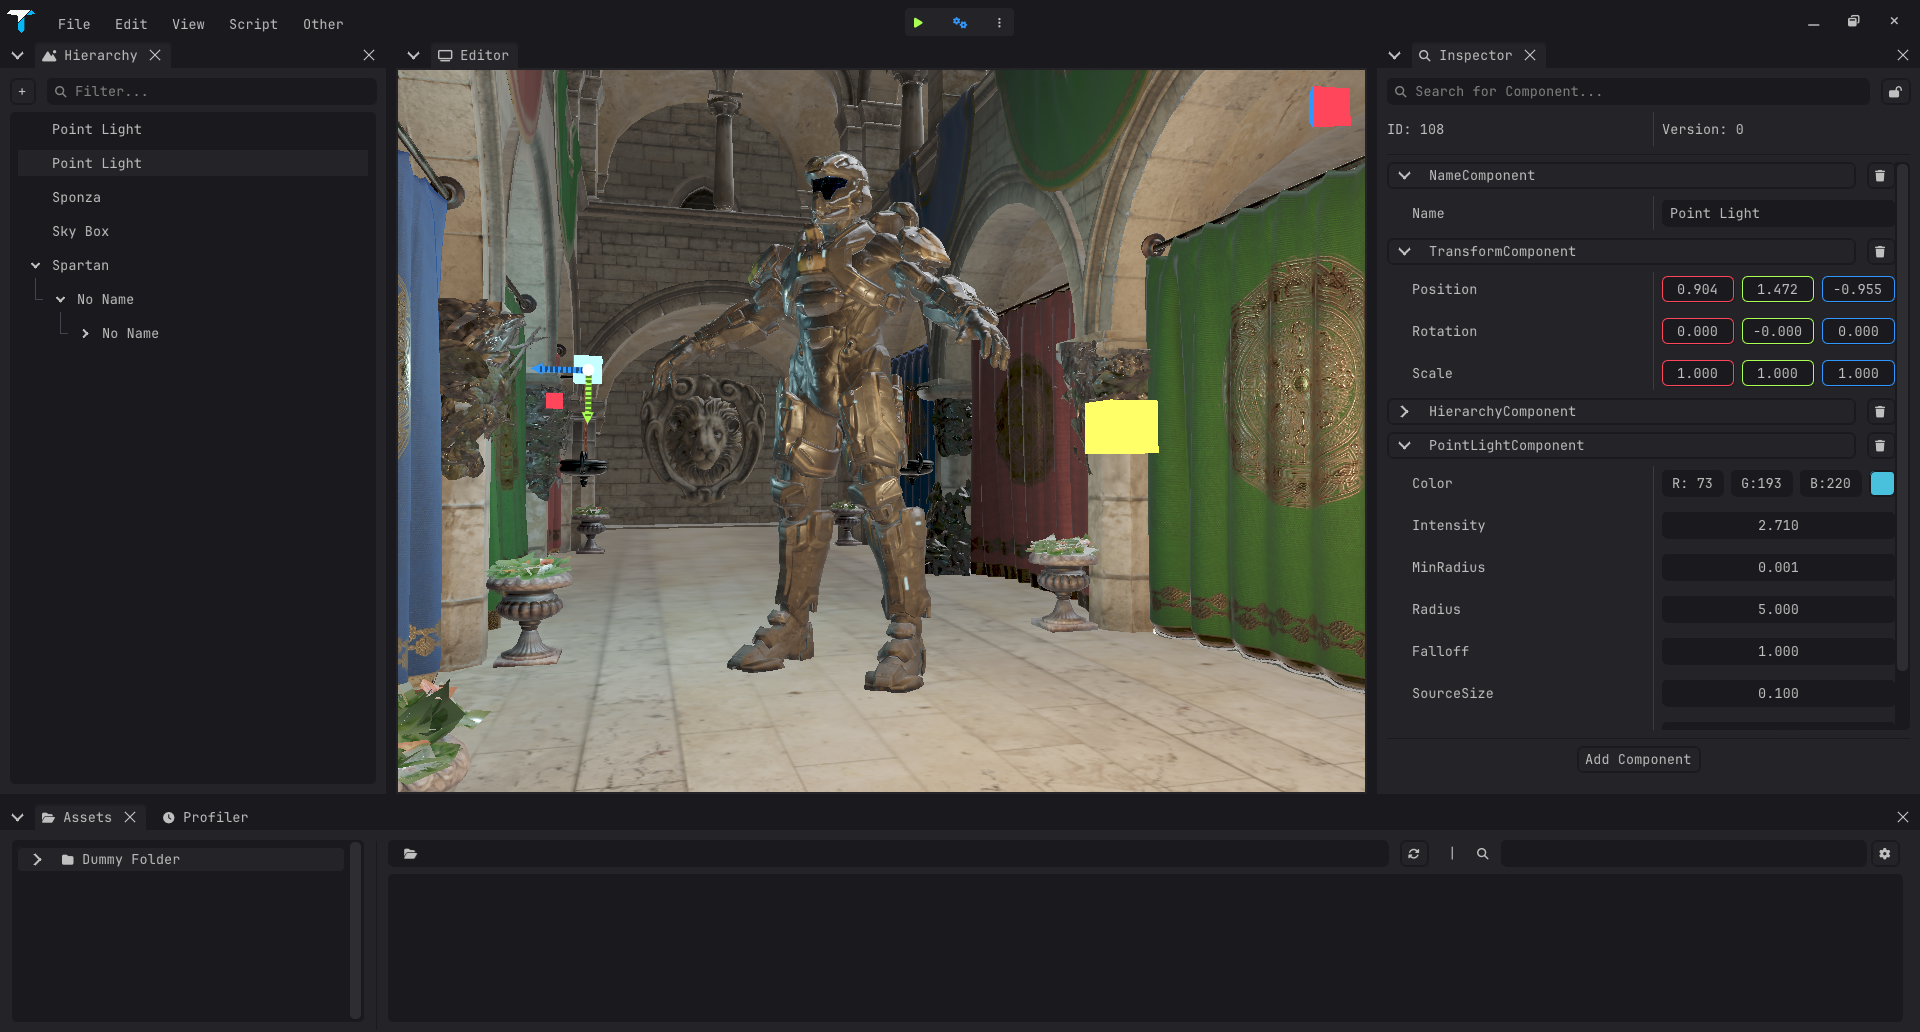Image resolution: width=1920 pixels, height=1032 pixels.
Task: Close the bottom Assets panel dock
Action: 1903,818
